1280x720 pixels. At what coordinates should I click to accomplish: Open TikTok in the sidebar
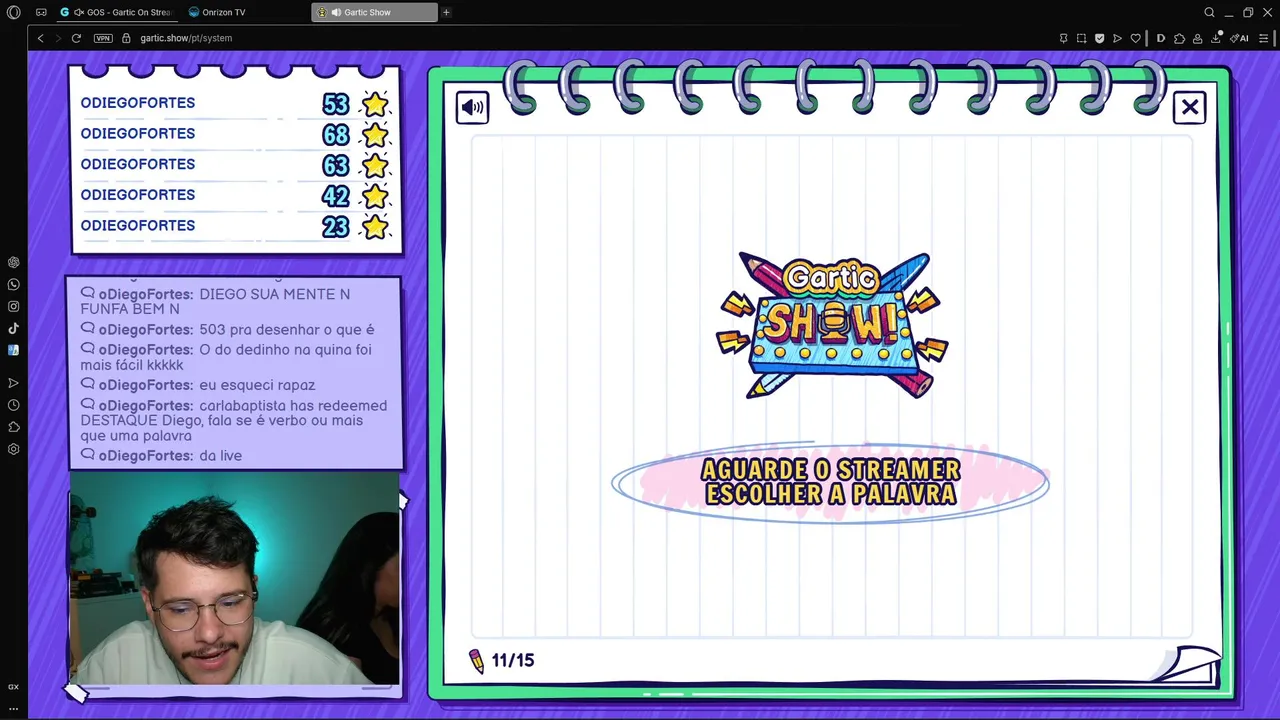[13, 328]
